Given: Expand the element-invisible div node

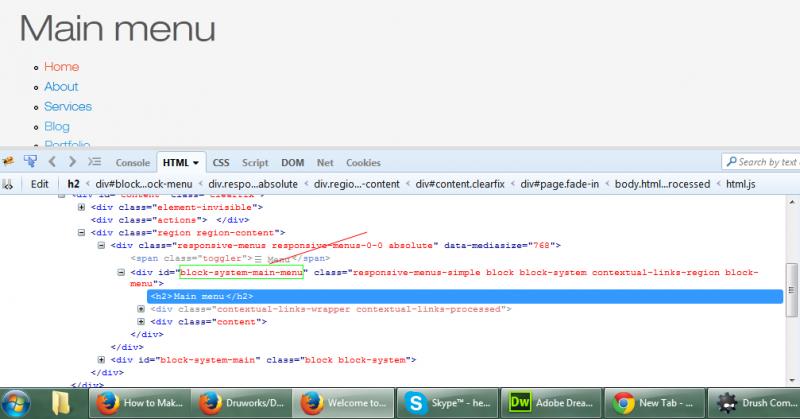Looking at the screenshot, I should point(81,207).
